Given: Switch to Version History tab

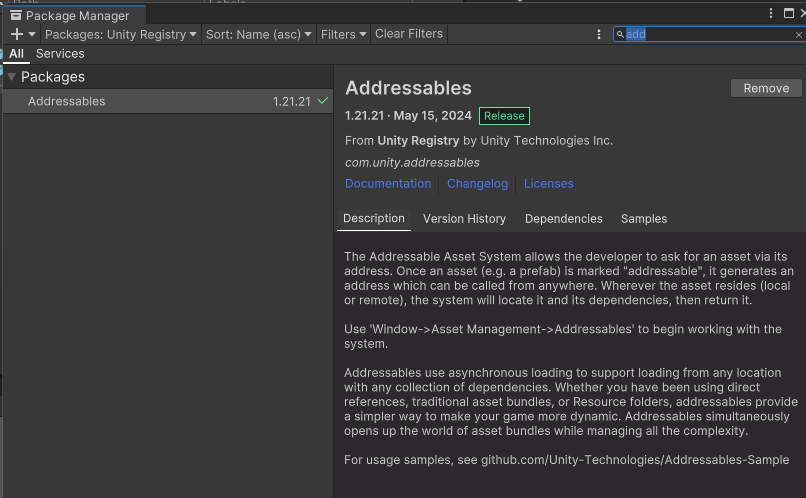Looking at the screenshot, I should click(x=464, y=219).
